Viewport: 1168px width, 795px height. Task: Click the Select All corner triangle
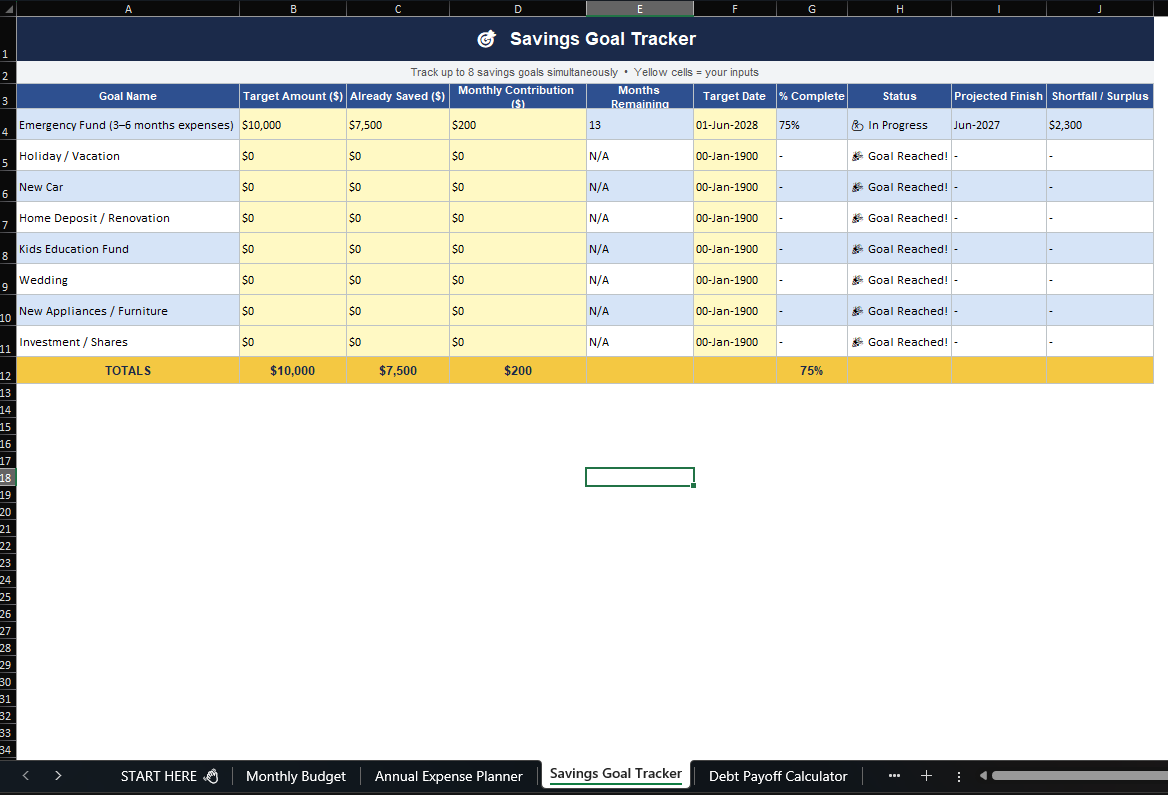point(8,8)
